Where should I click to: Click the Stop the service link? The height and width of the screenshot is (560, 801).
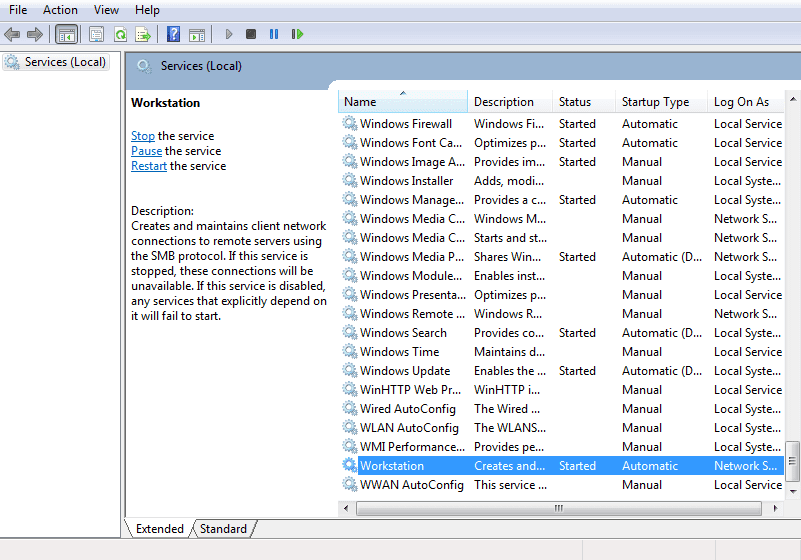click(143, 136)
